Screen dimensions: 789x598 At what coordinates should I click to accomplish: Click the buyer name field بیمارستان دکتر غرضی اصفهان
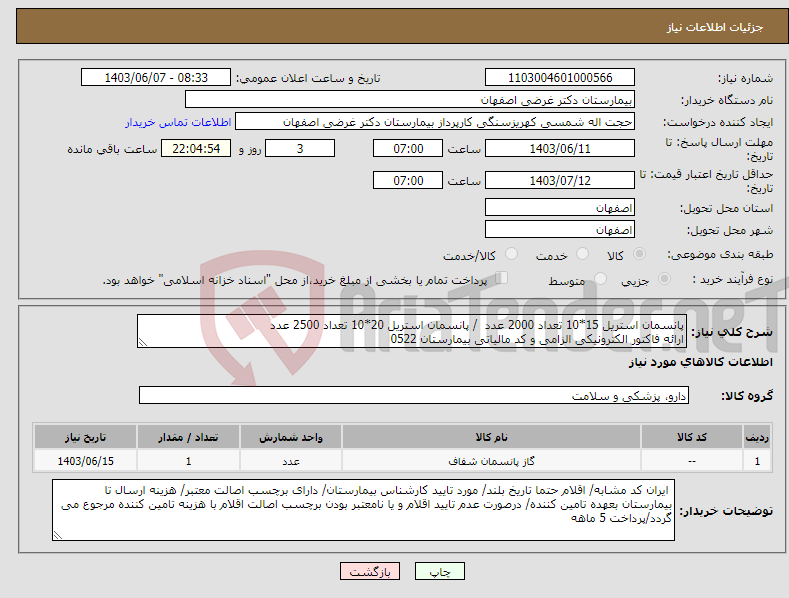point(410,100)
